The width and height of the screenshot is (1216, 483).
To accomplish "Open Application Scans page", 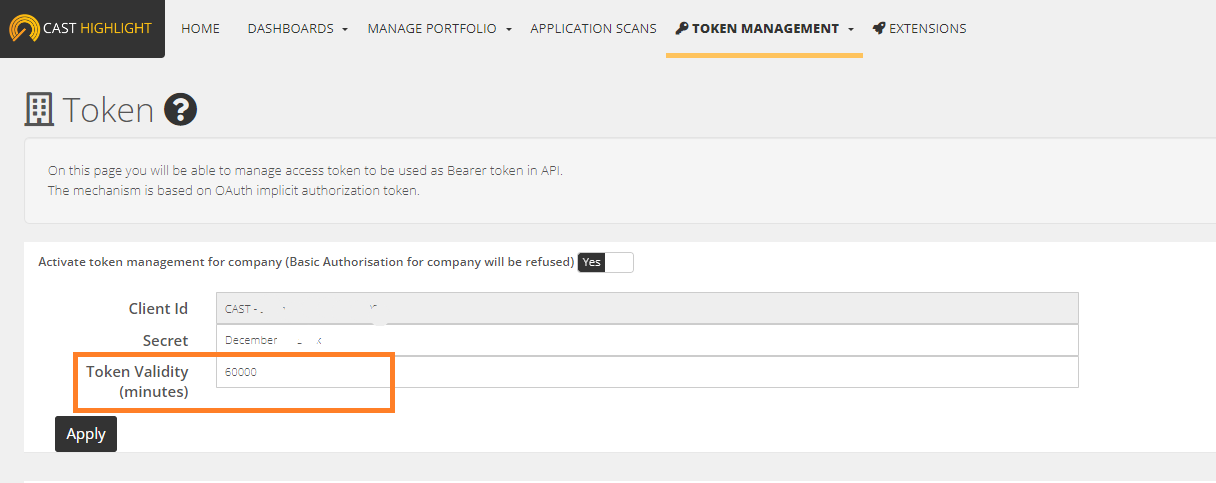I will click(593, 28).
